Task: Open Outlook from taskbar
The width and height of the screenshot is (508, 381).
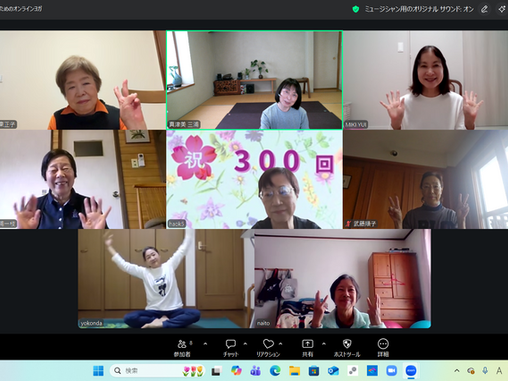Action: coord(333,371)
